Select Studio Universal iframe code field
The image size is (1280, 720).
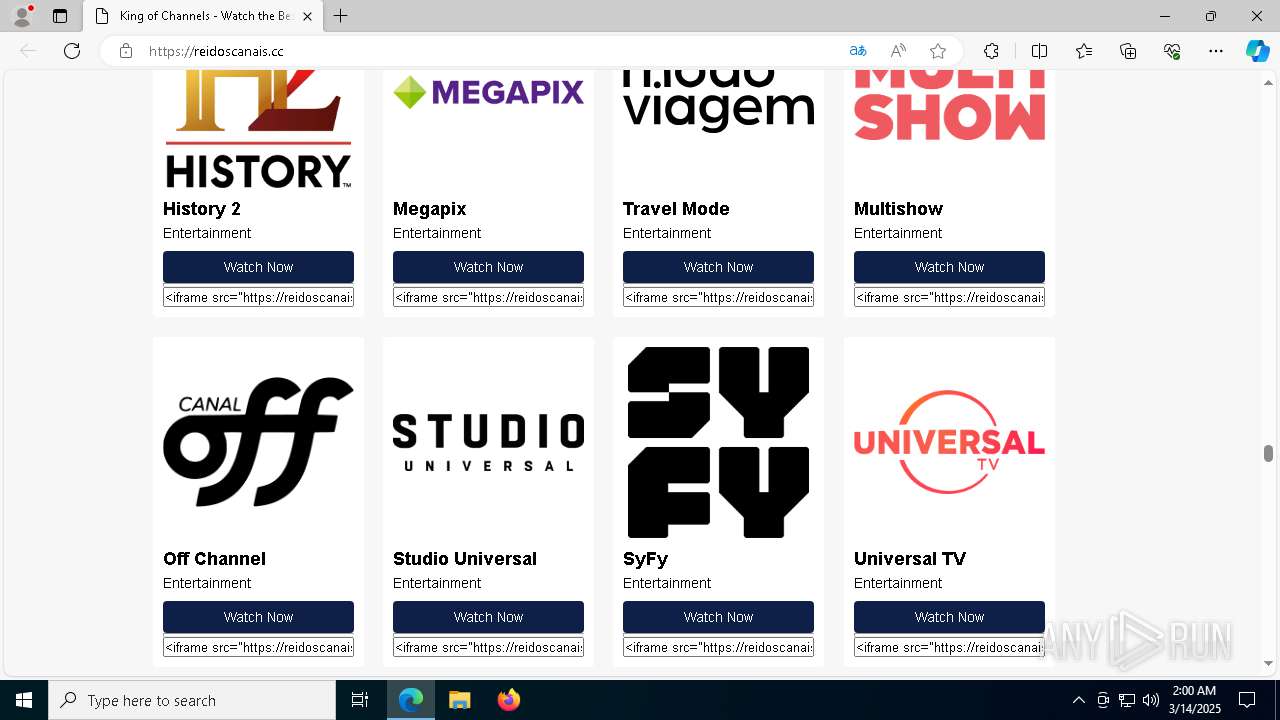click(x=488, y=647)
